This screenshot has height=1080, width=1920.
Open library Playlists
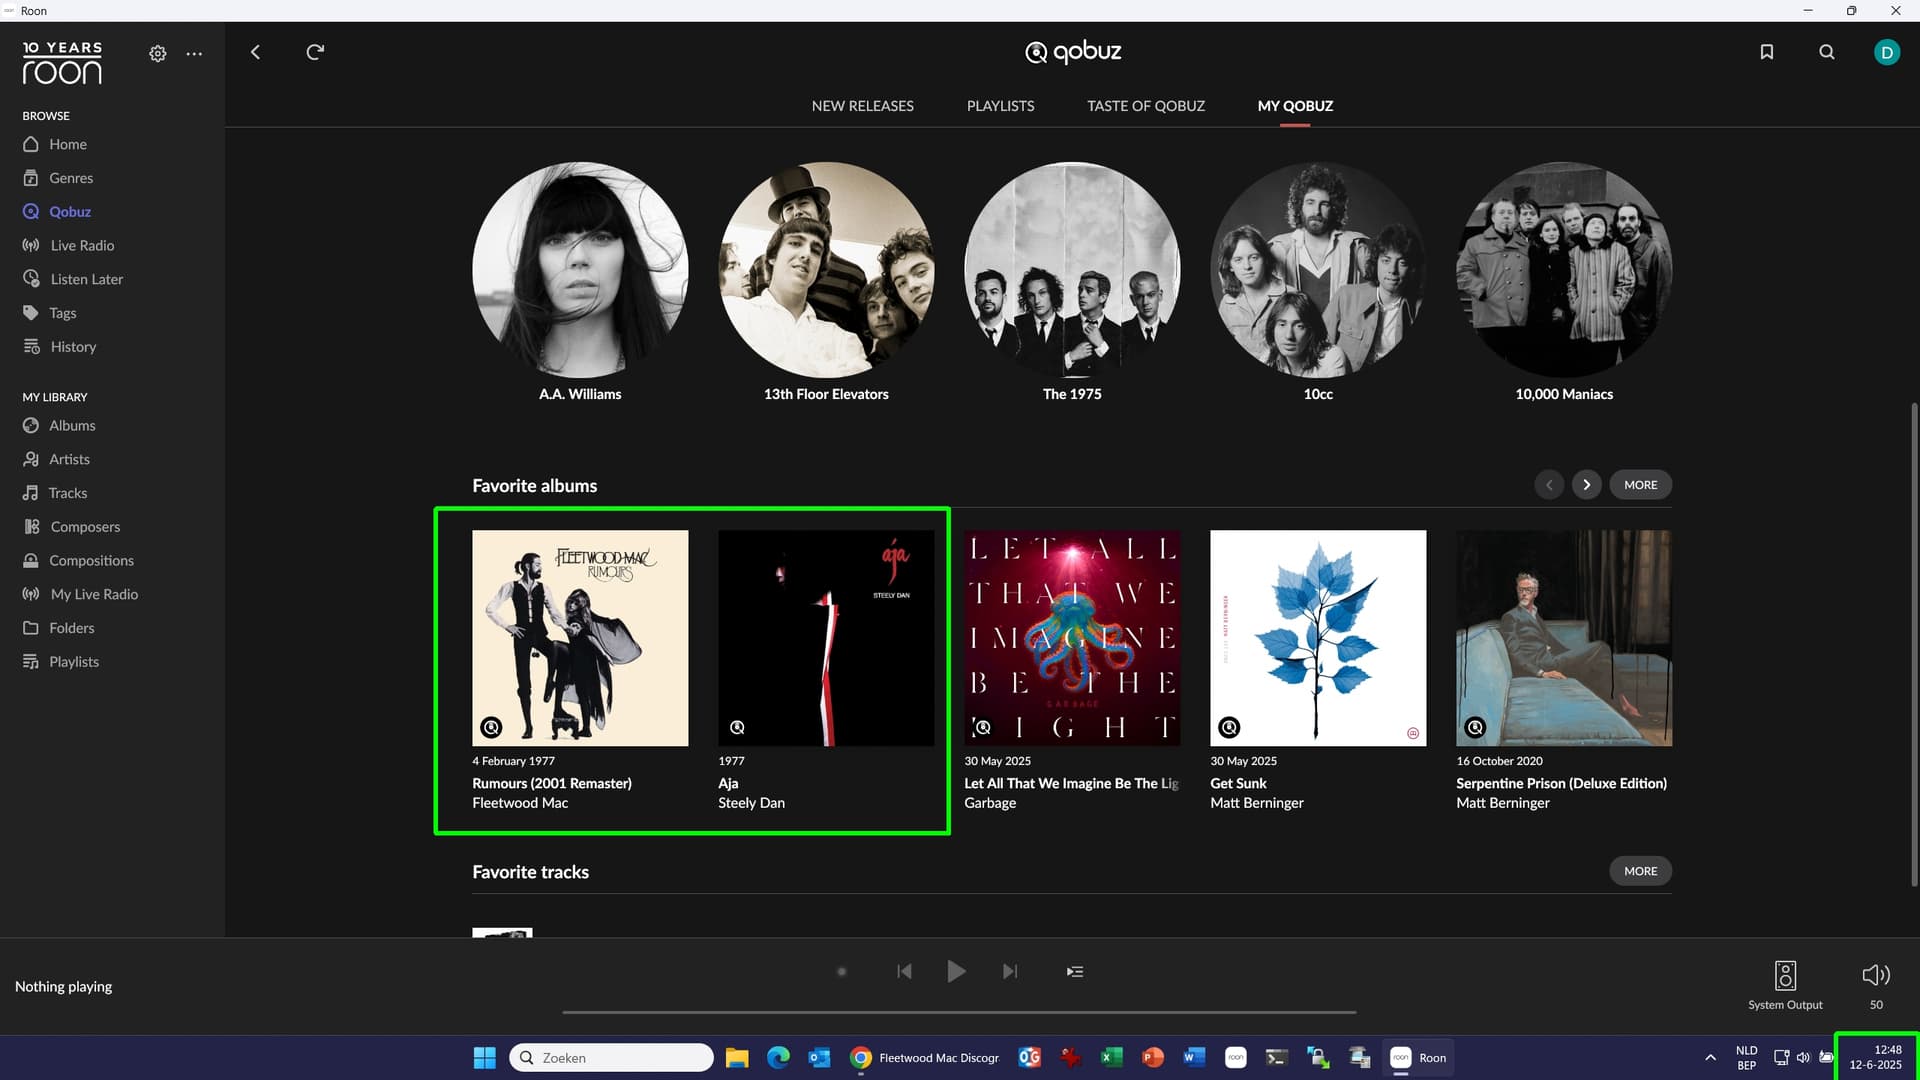tap(74, 662)
